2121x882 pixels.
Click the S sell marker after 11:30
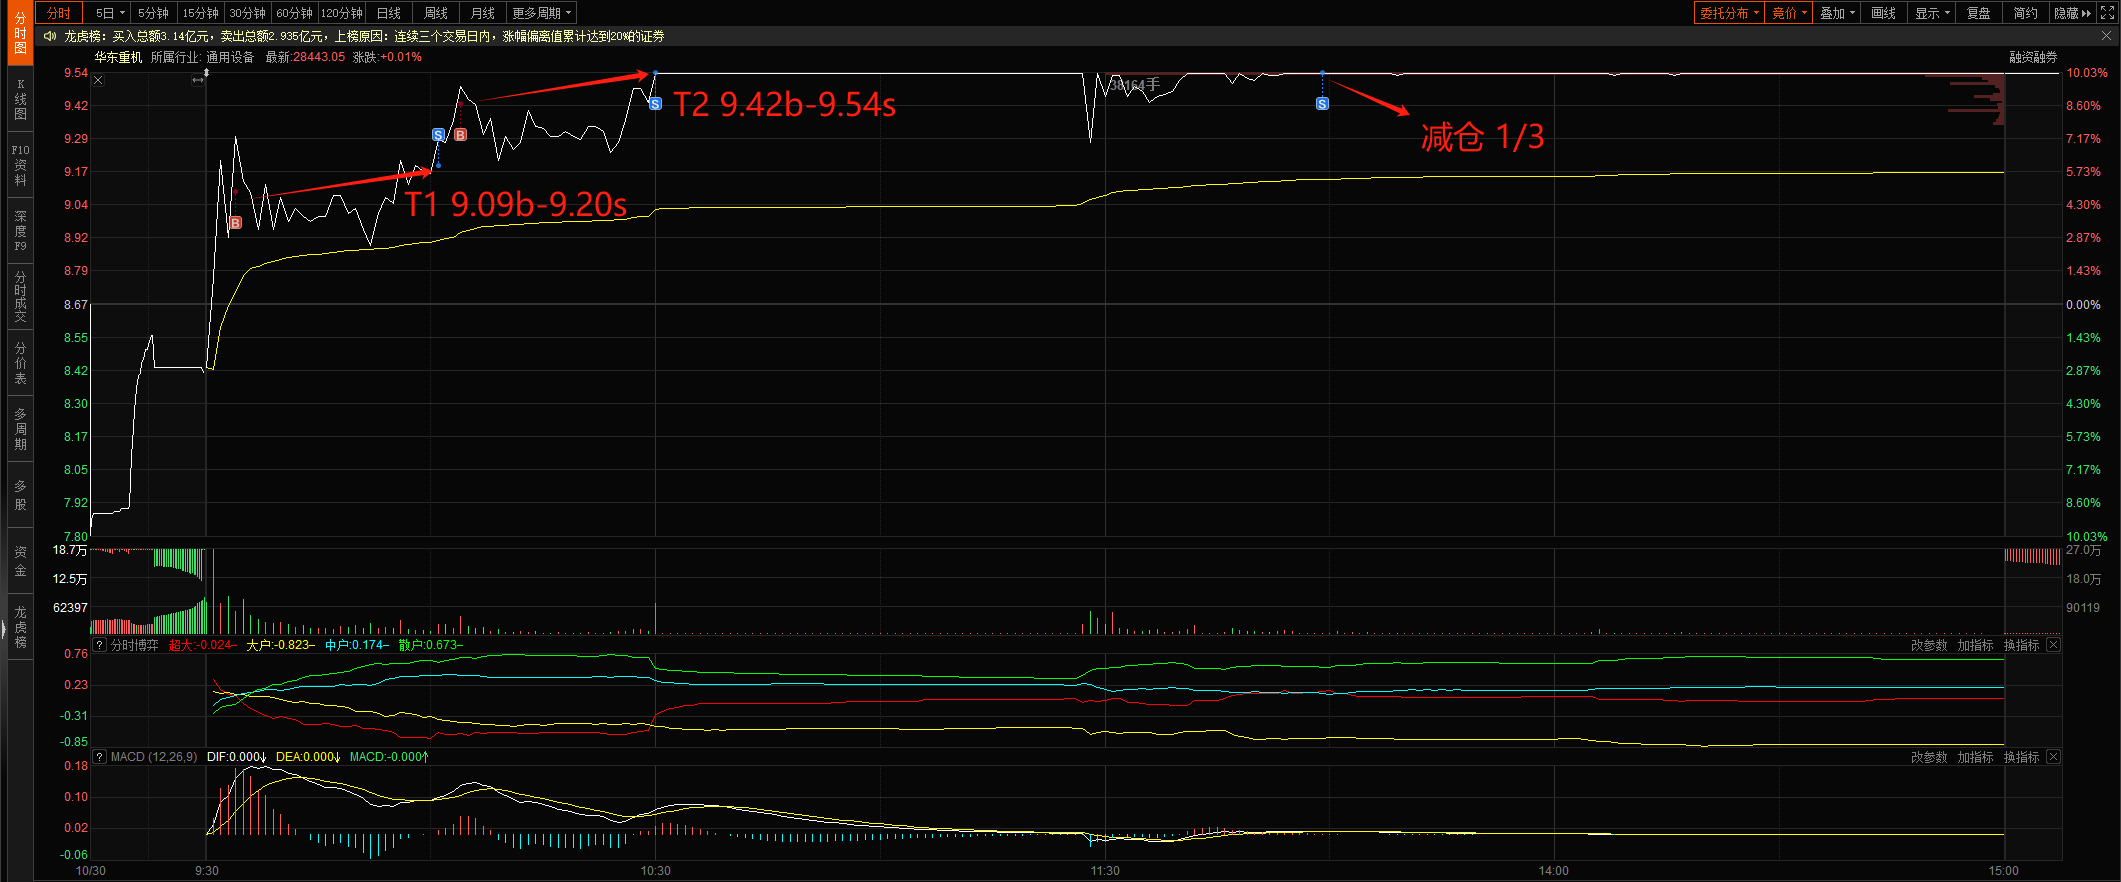(1322, 104)
